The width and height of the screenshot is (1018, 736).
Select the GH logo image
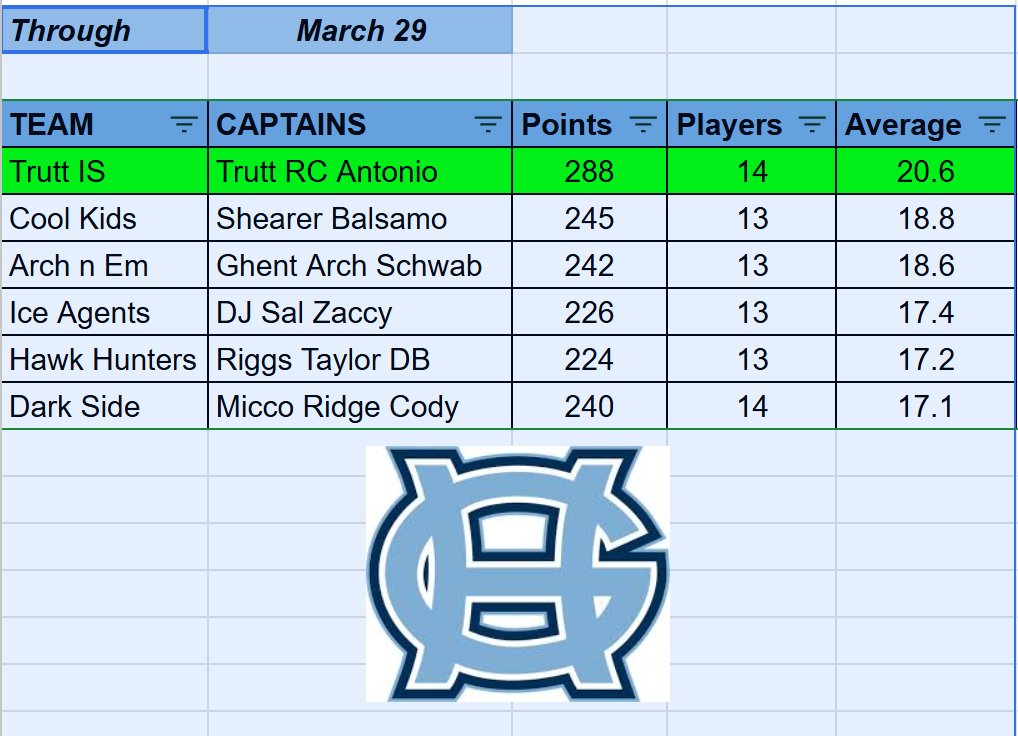click(x=517, y=574)
